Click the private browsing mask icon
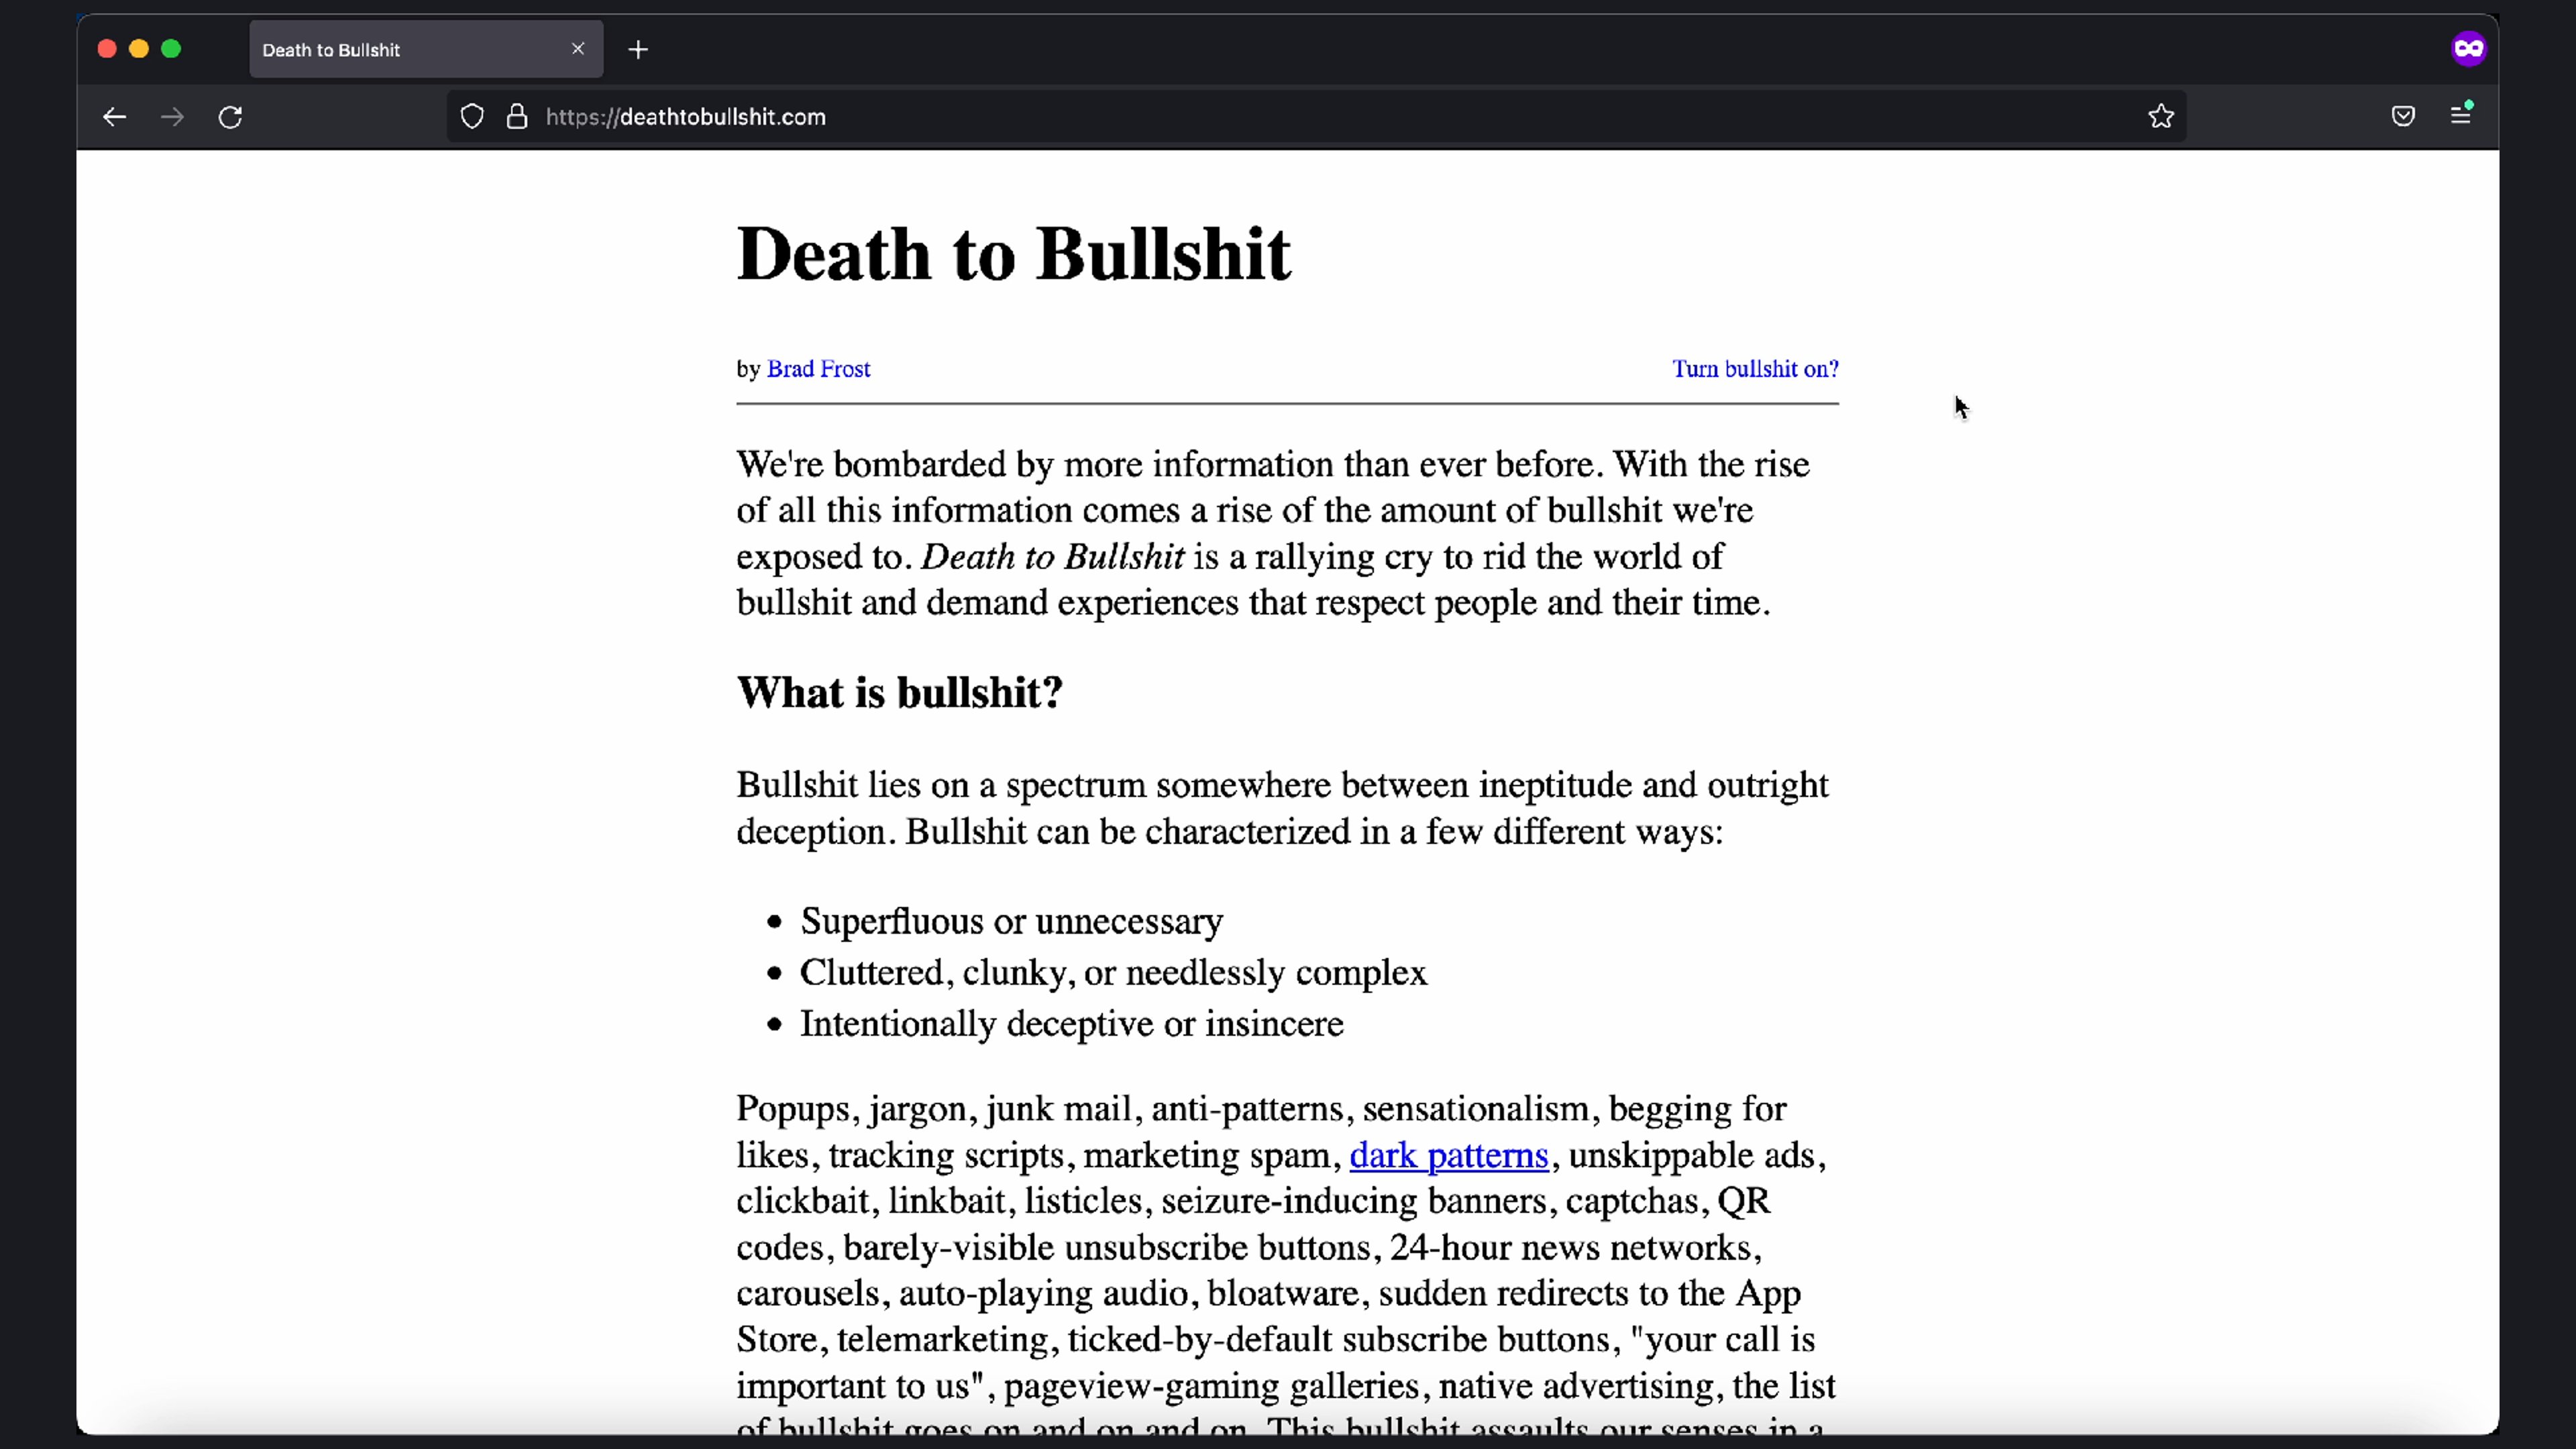 [x=2468, y=48]
